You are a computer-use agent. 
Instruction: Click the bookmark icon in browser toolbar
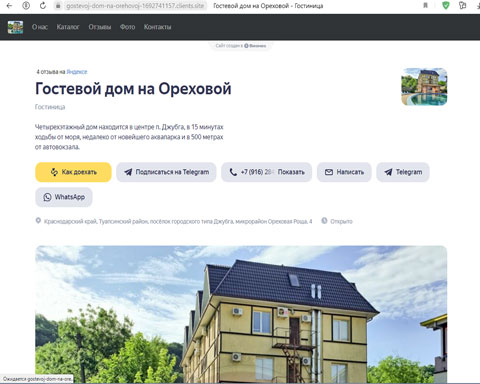[425, 6]
